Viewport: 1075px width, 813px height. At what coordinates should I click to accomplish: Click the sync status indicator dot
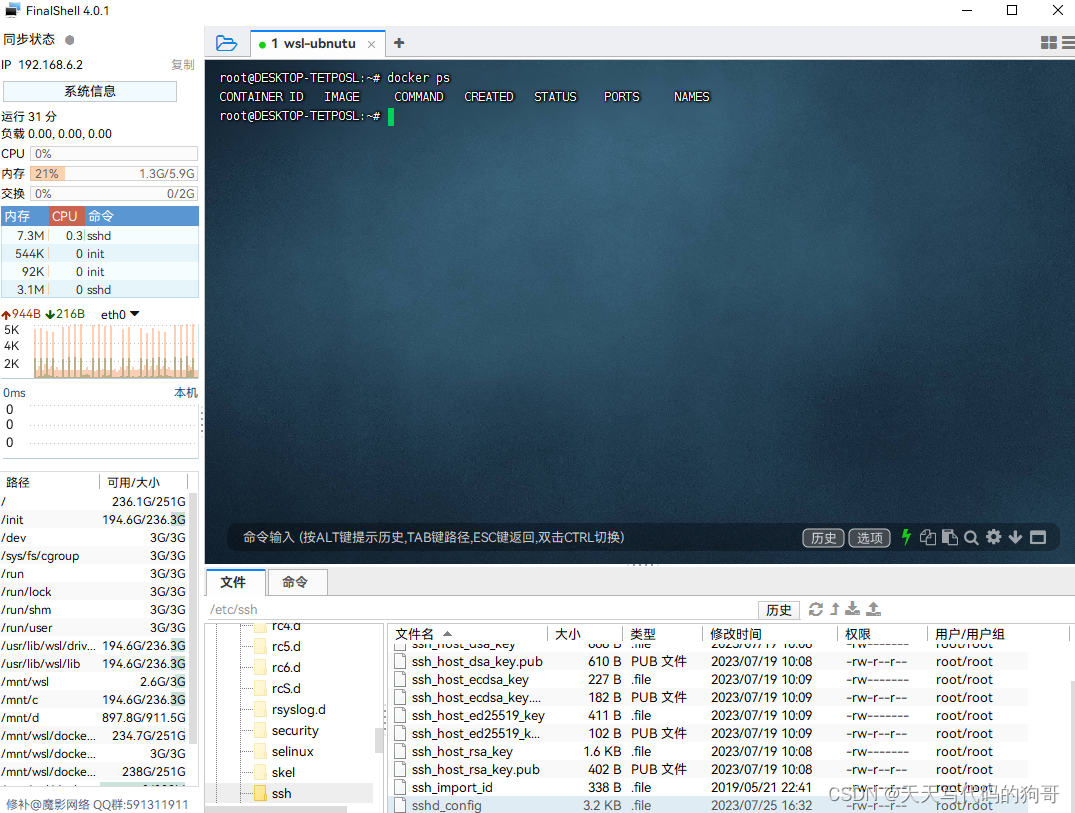tap(69, 40)
